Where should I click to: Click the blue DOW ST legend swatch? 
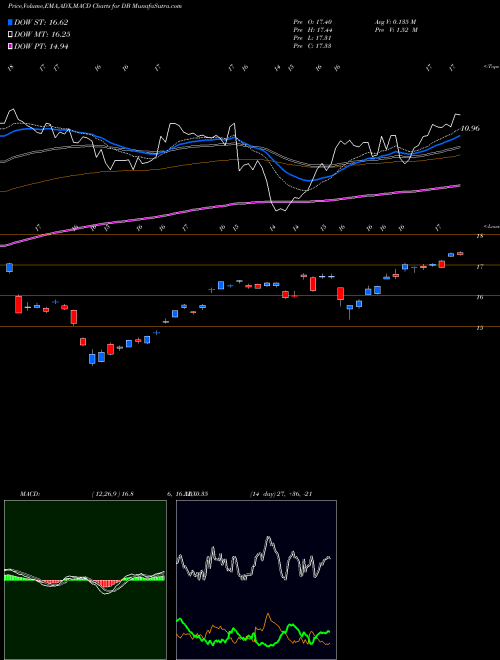click(10, 22)
